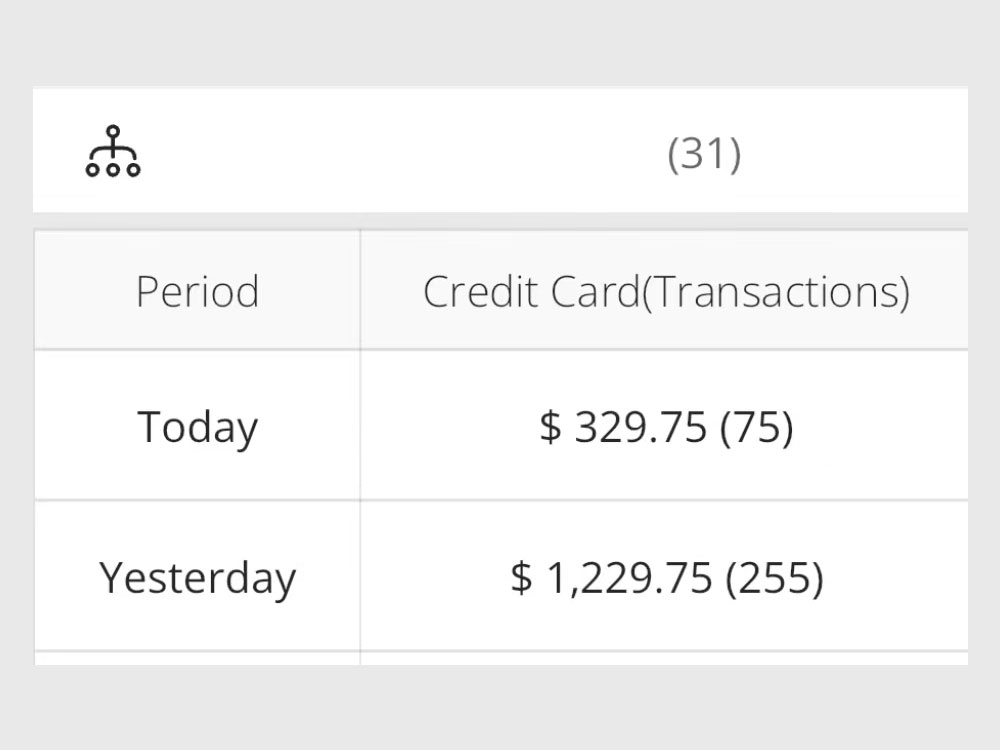Click the blank cell below Yesterday label
Viewport: 1000px width, 750px height.
pyautogui.click(x=197, y=658)
